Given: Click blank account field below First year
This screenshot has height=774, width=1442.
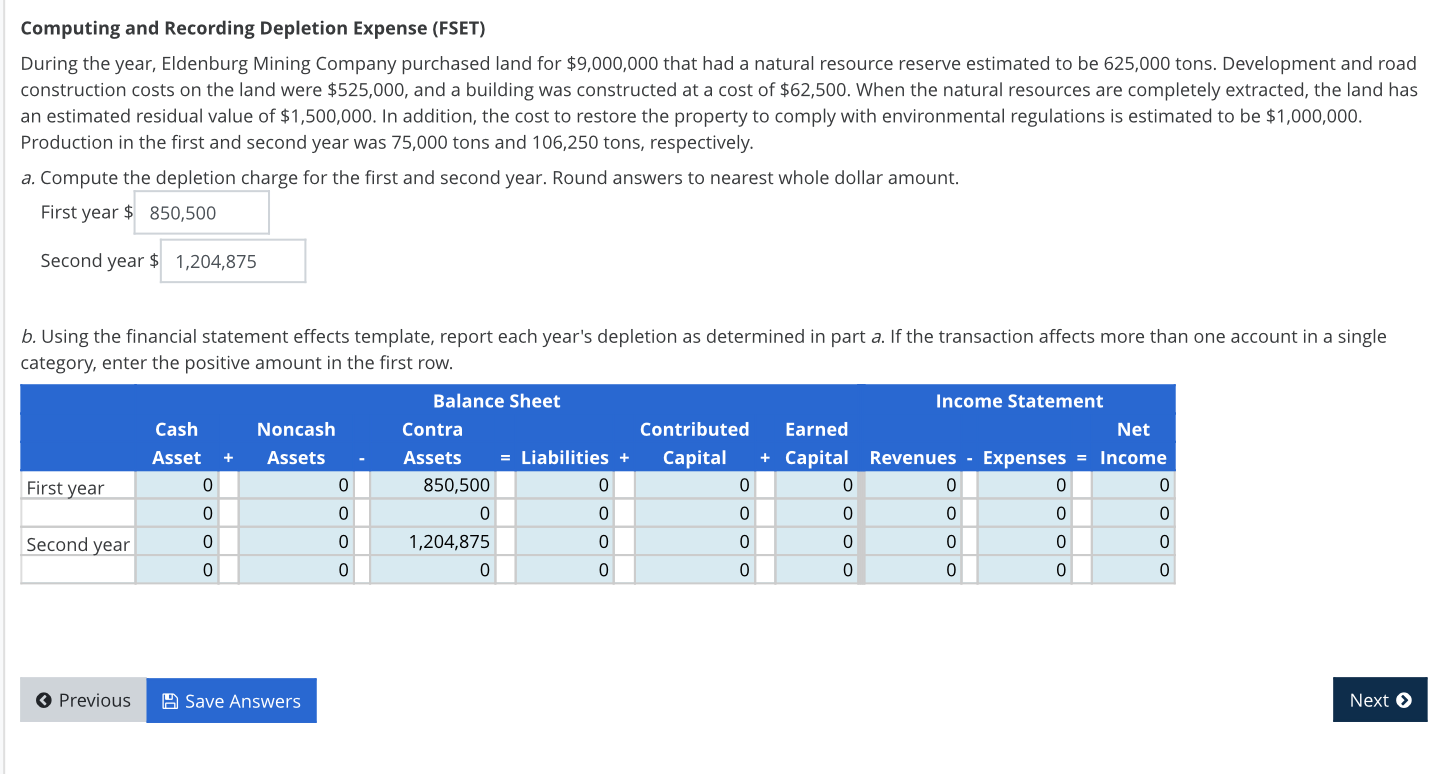Looking at the screenshot, I should click(x=78, y=514).
